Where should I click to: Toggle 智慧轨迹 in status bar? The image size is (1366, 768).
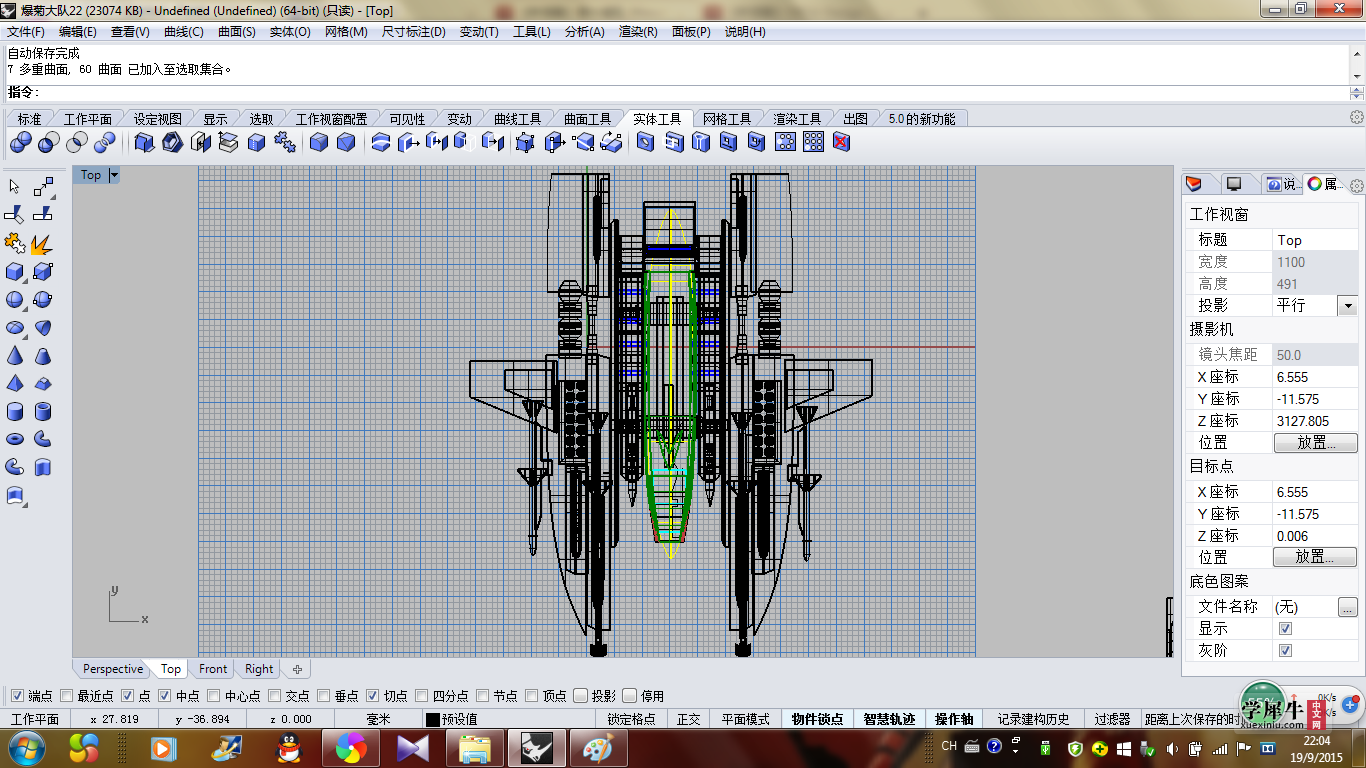(889, 719)
